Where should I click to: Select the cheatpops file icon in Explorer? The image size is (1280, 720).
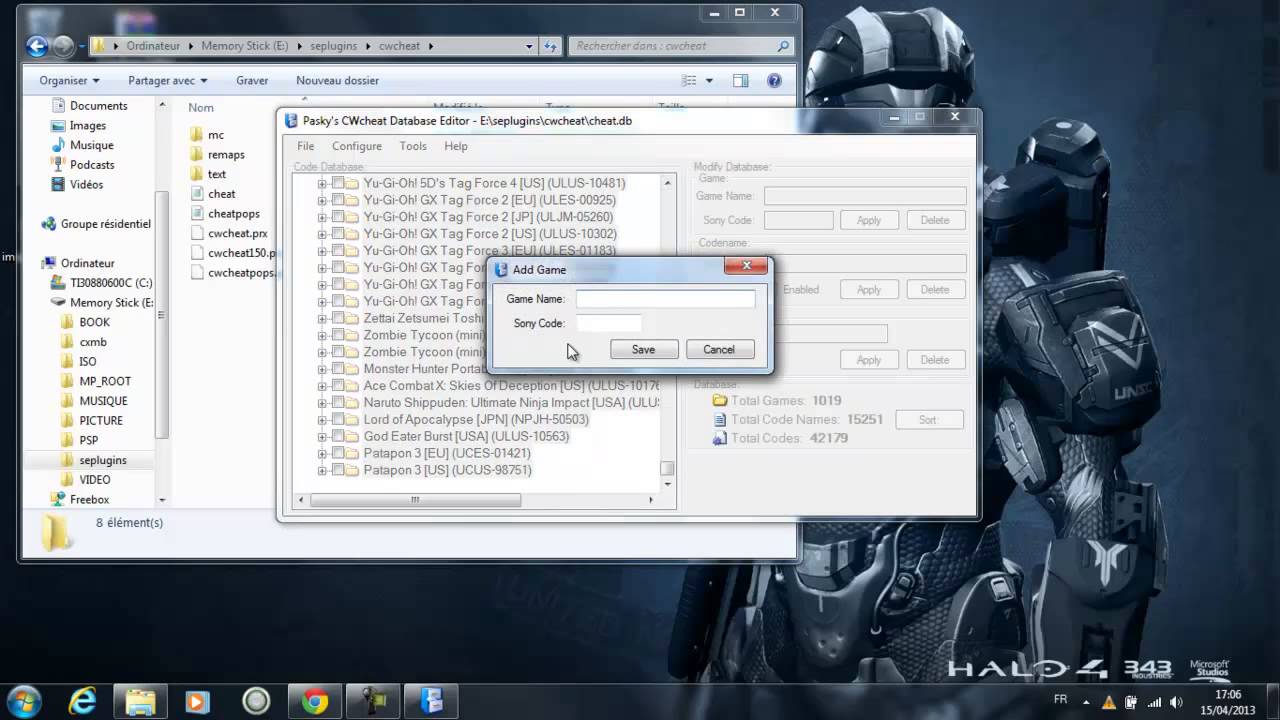pos(196,214)
